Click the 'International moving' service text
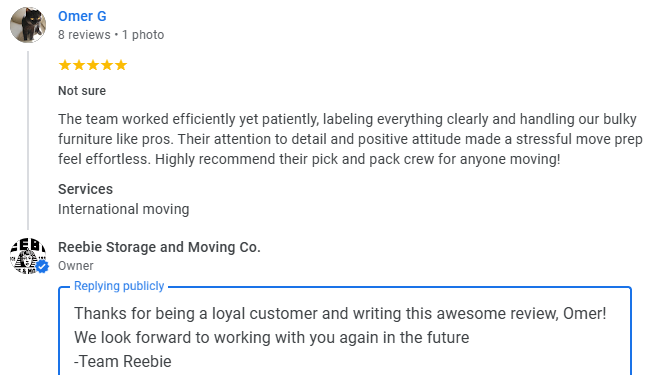This screenshot has width=652, height=375. [x=123, y=209]
